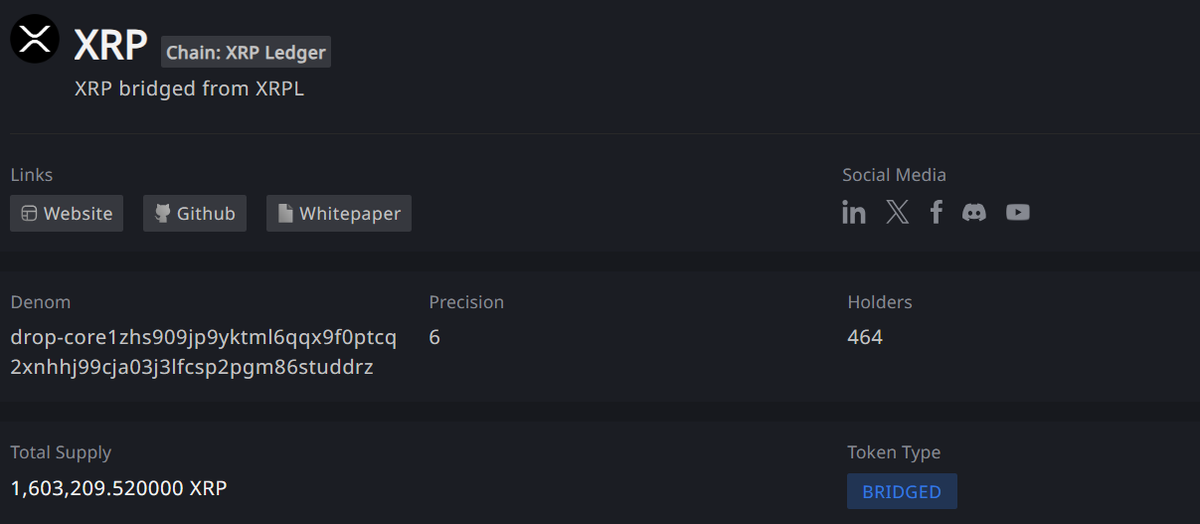Click the Precision value 6
The width and height of the screenshot is (1200, 524).
click(435, 337)
